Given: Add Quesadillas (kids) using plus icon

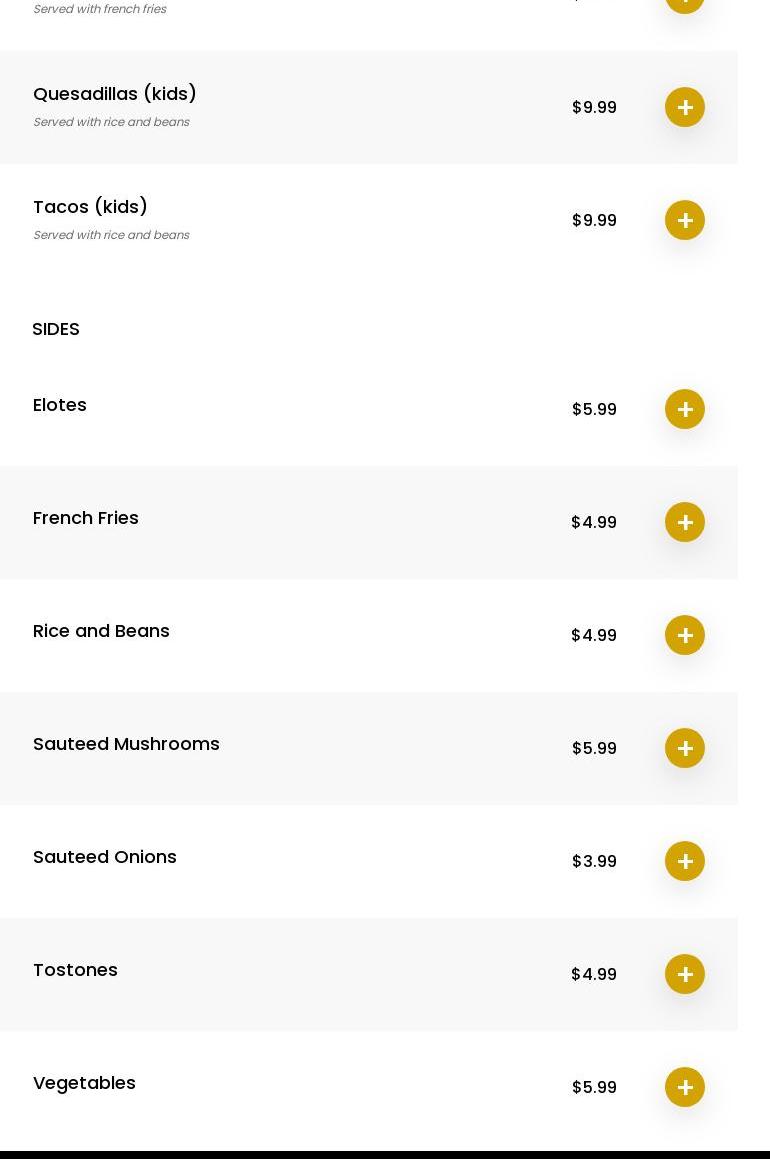Looking at the screenshot, I should pyautogui.click(x=685, y=107).
